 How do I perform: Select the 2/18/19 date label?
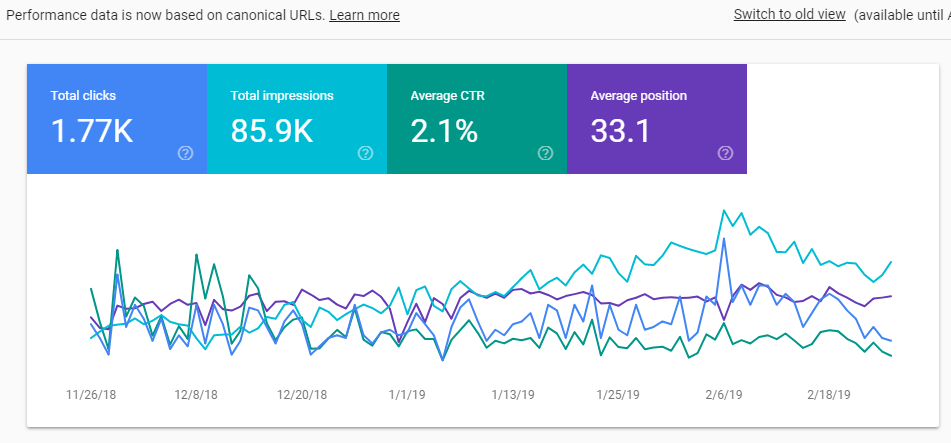click(x=830, y=394)
